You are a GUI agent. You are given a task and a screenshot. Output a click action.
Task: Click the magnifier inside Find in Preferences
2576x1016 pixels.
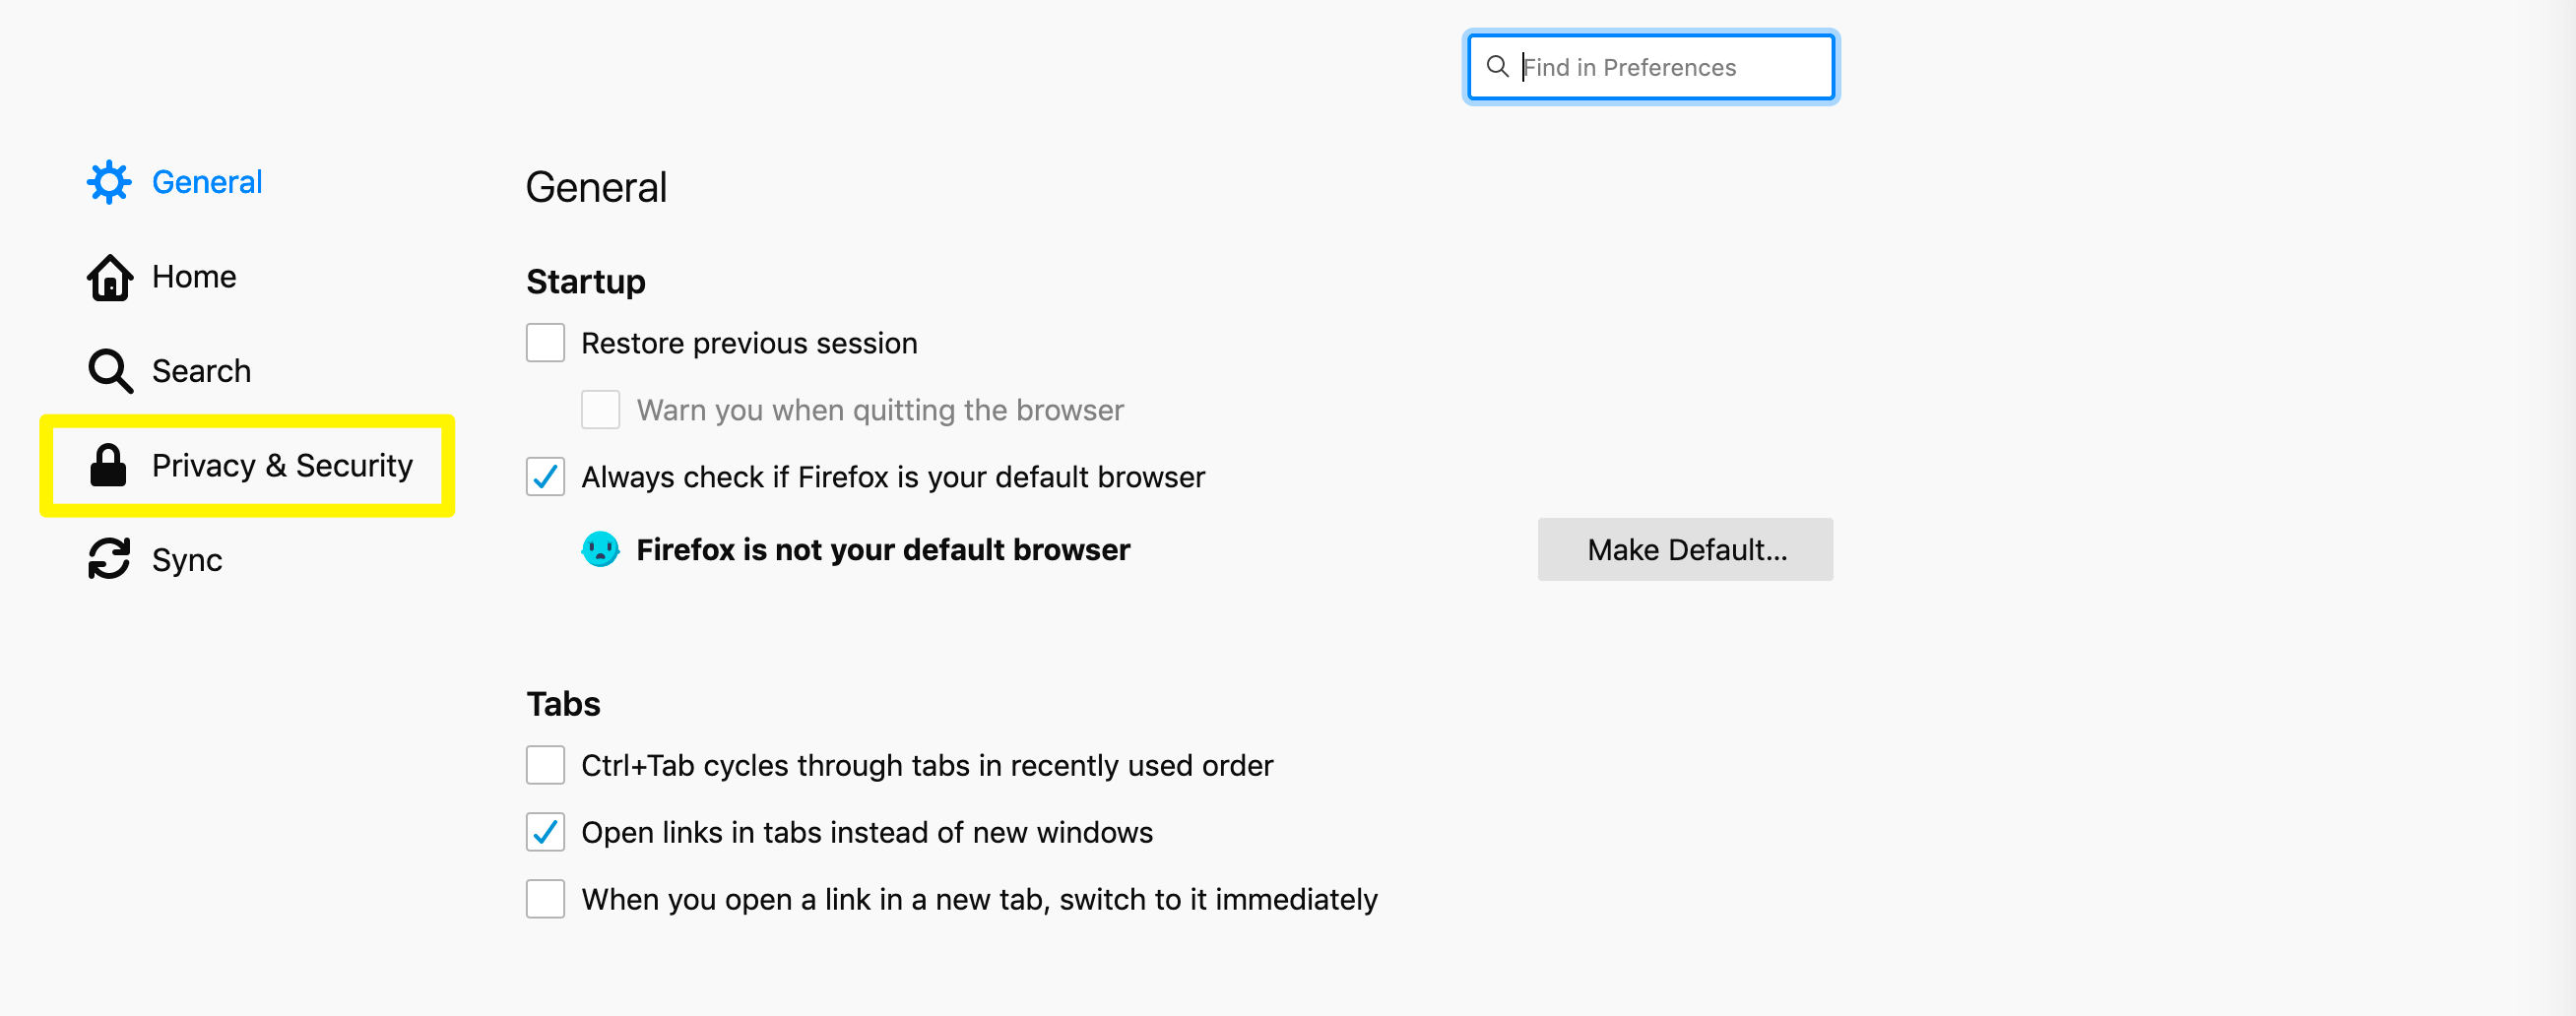tap(1497, 66)
